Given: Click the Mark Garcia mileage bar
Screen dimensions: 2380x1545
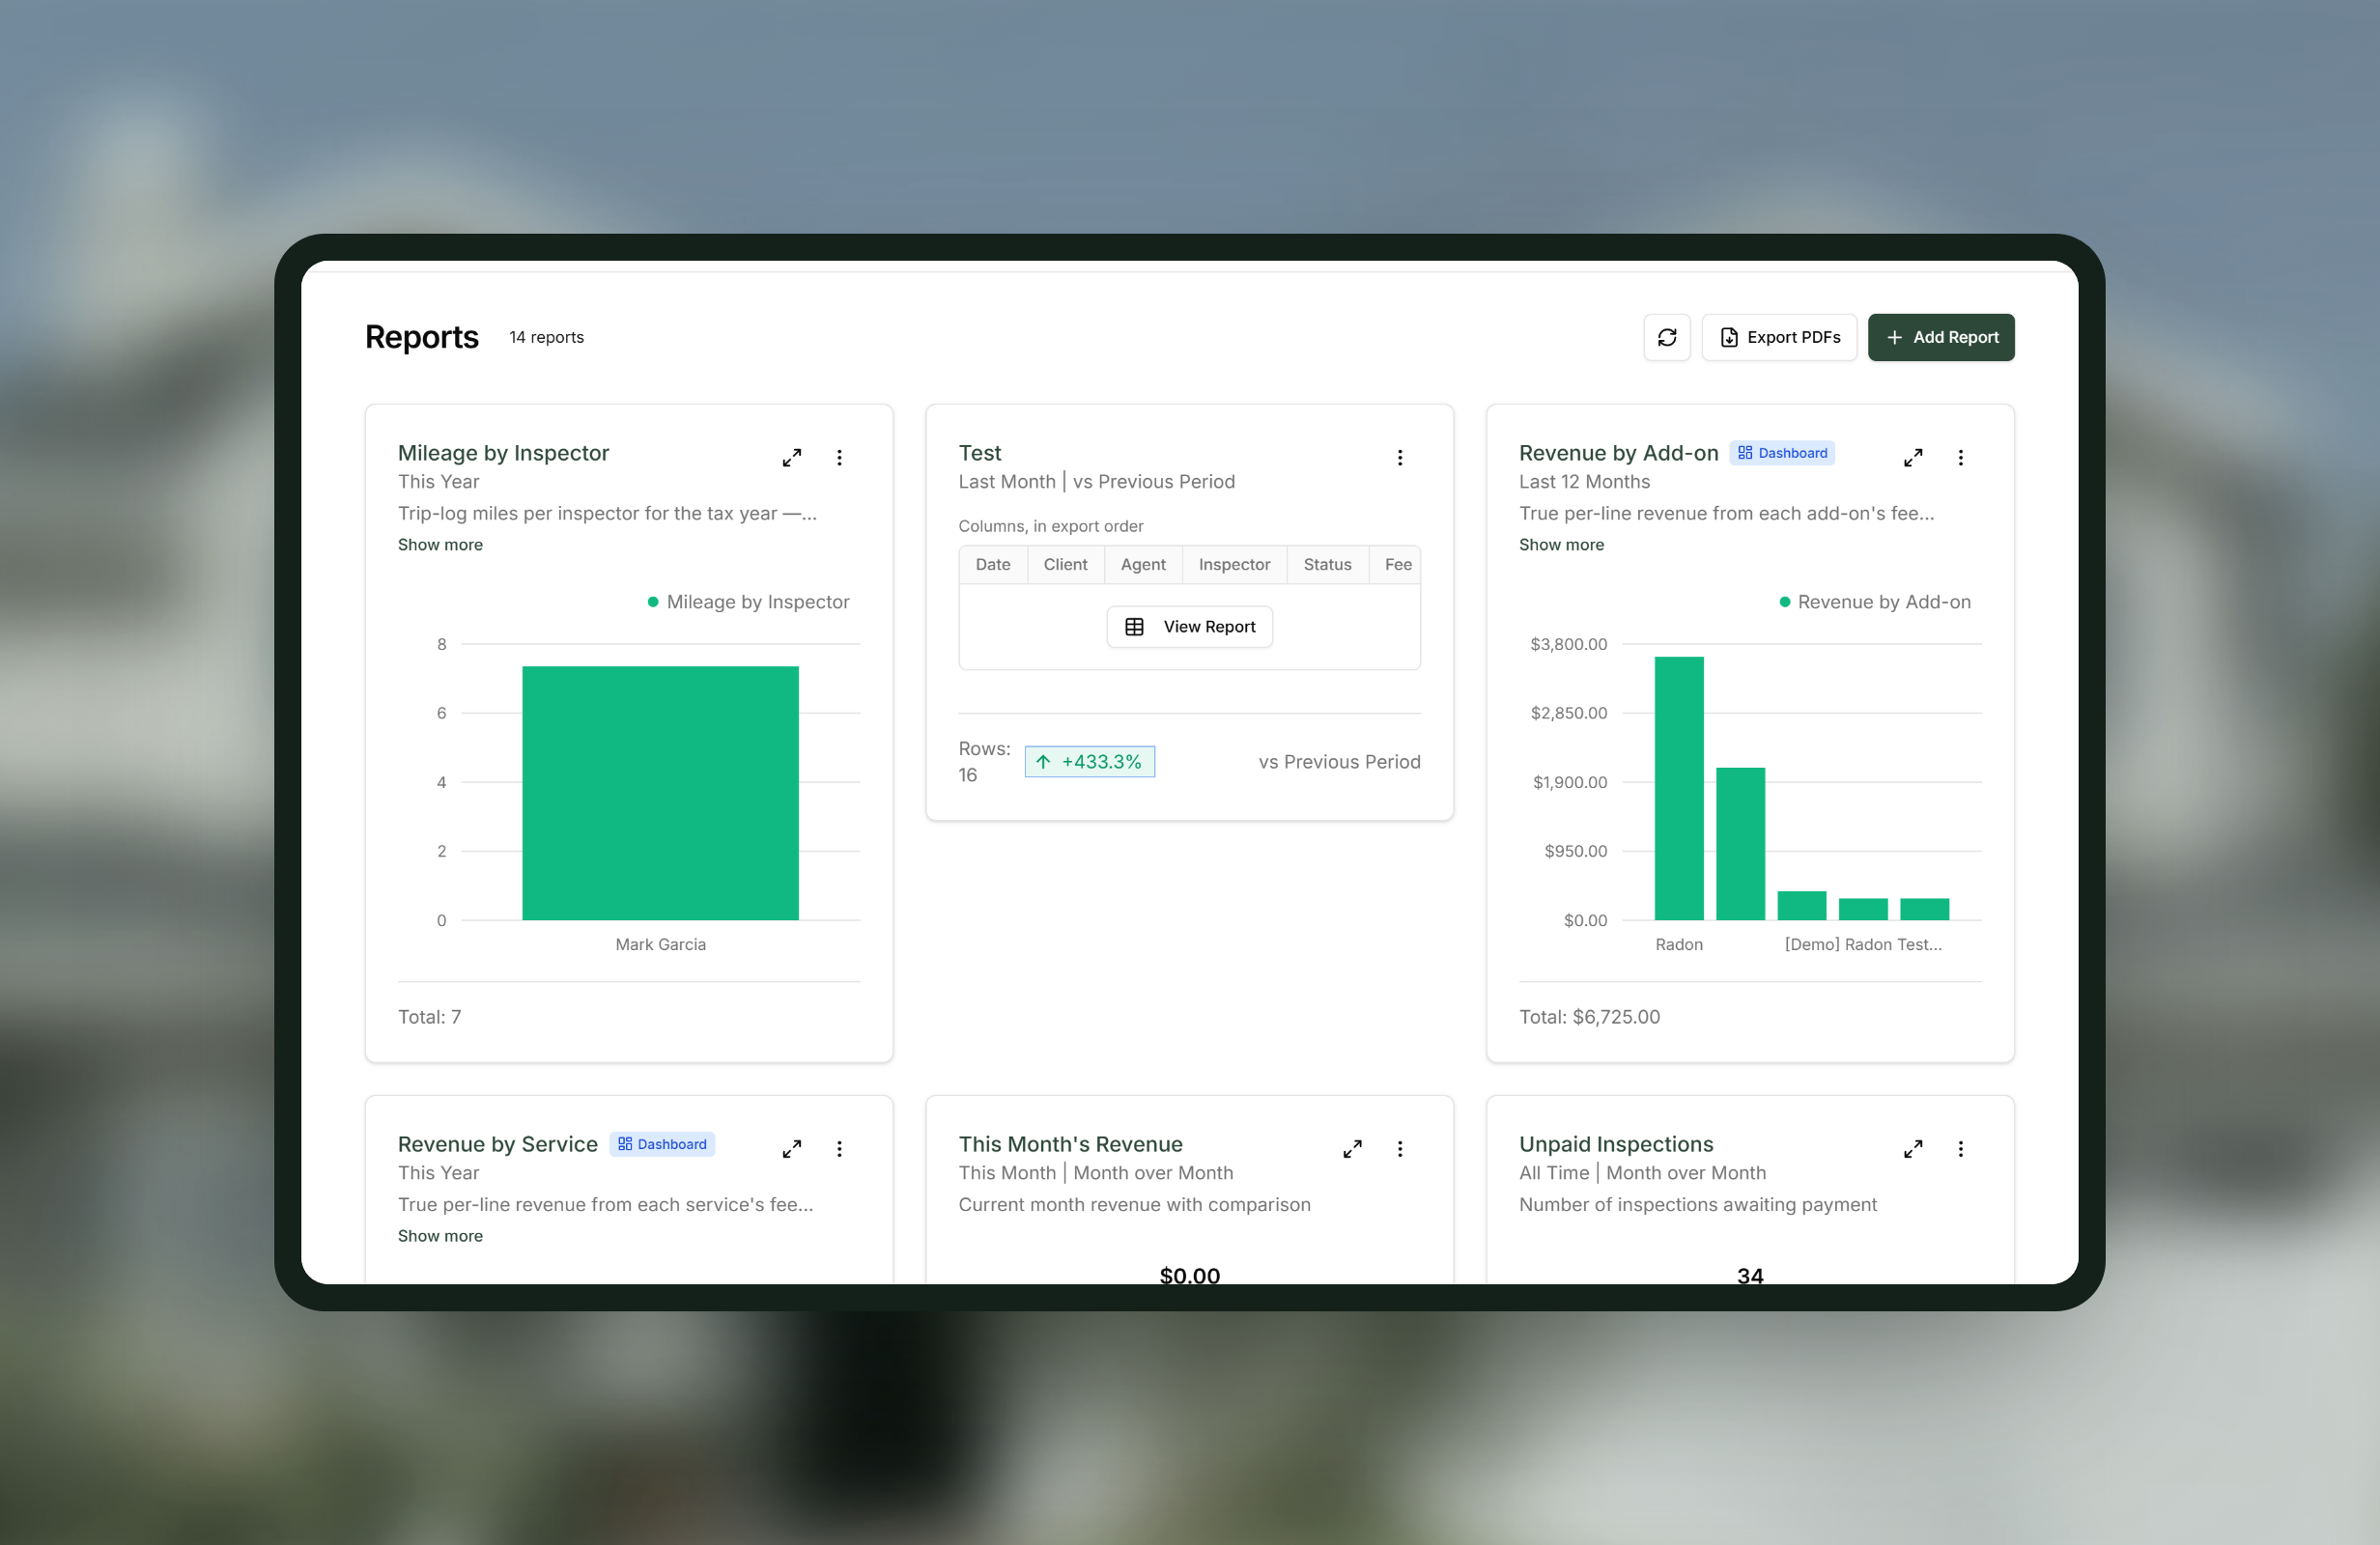Looking at the screenshot, I should [x=660, y=792].
